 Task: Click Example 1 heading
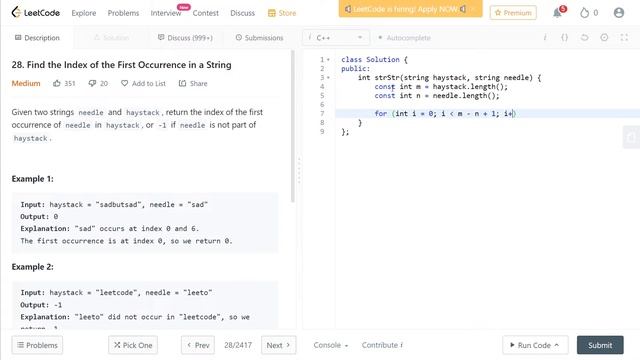[32, 179]
